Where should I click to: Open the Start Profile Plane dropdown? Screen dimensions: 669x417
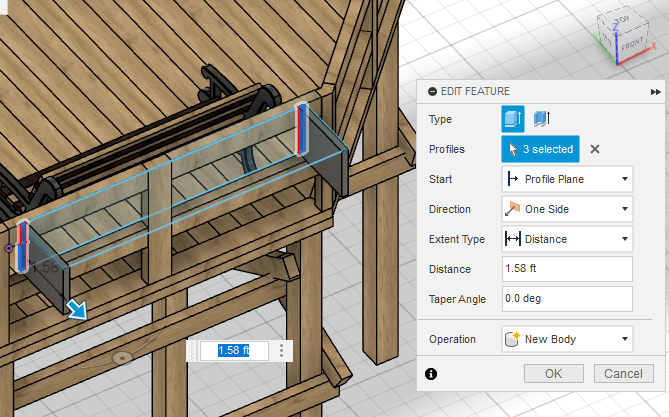pos(567,179)
